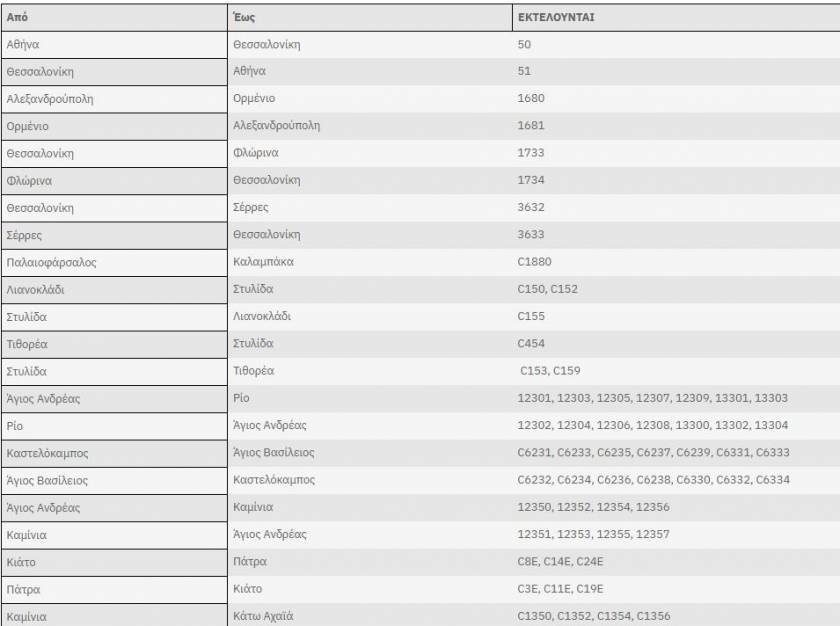Click 'Κάτω Αχαΐα' destination cell
This screenshot has width=840, height=626.
tap(263, 616)
